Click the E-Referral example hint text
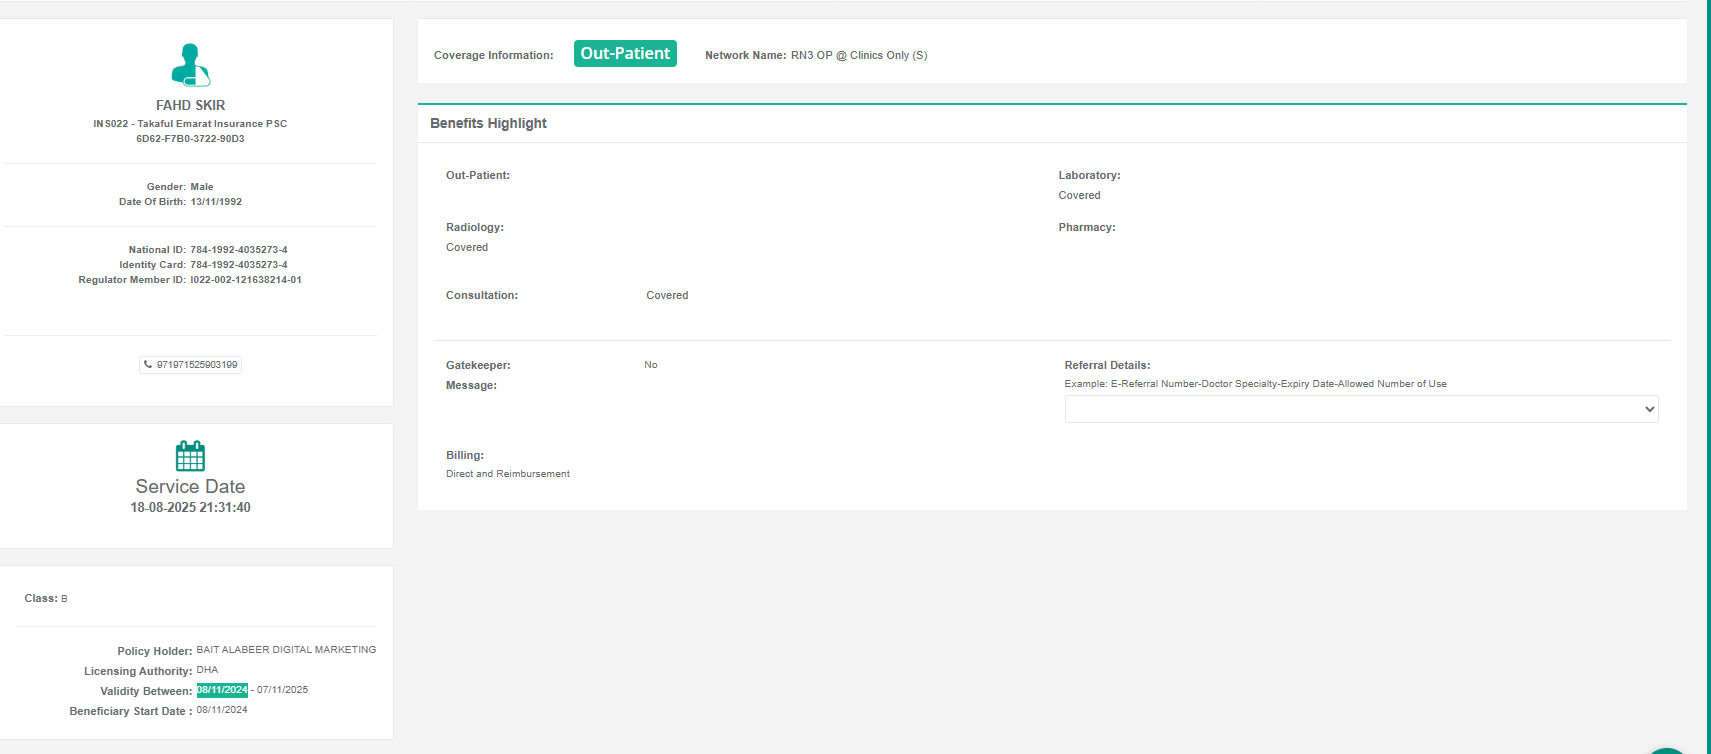Image resolution: width=1711 pixels, height=754 pixels. coord(1255,384)
